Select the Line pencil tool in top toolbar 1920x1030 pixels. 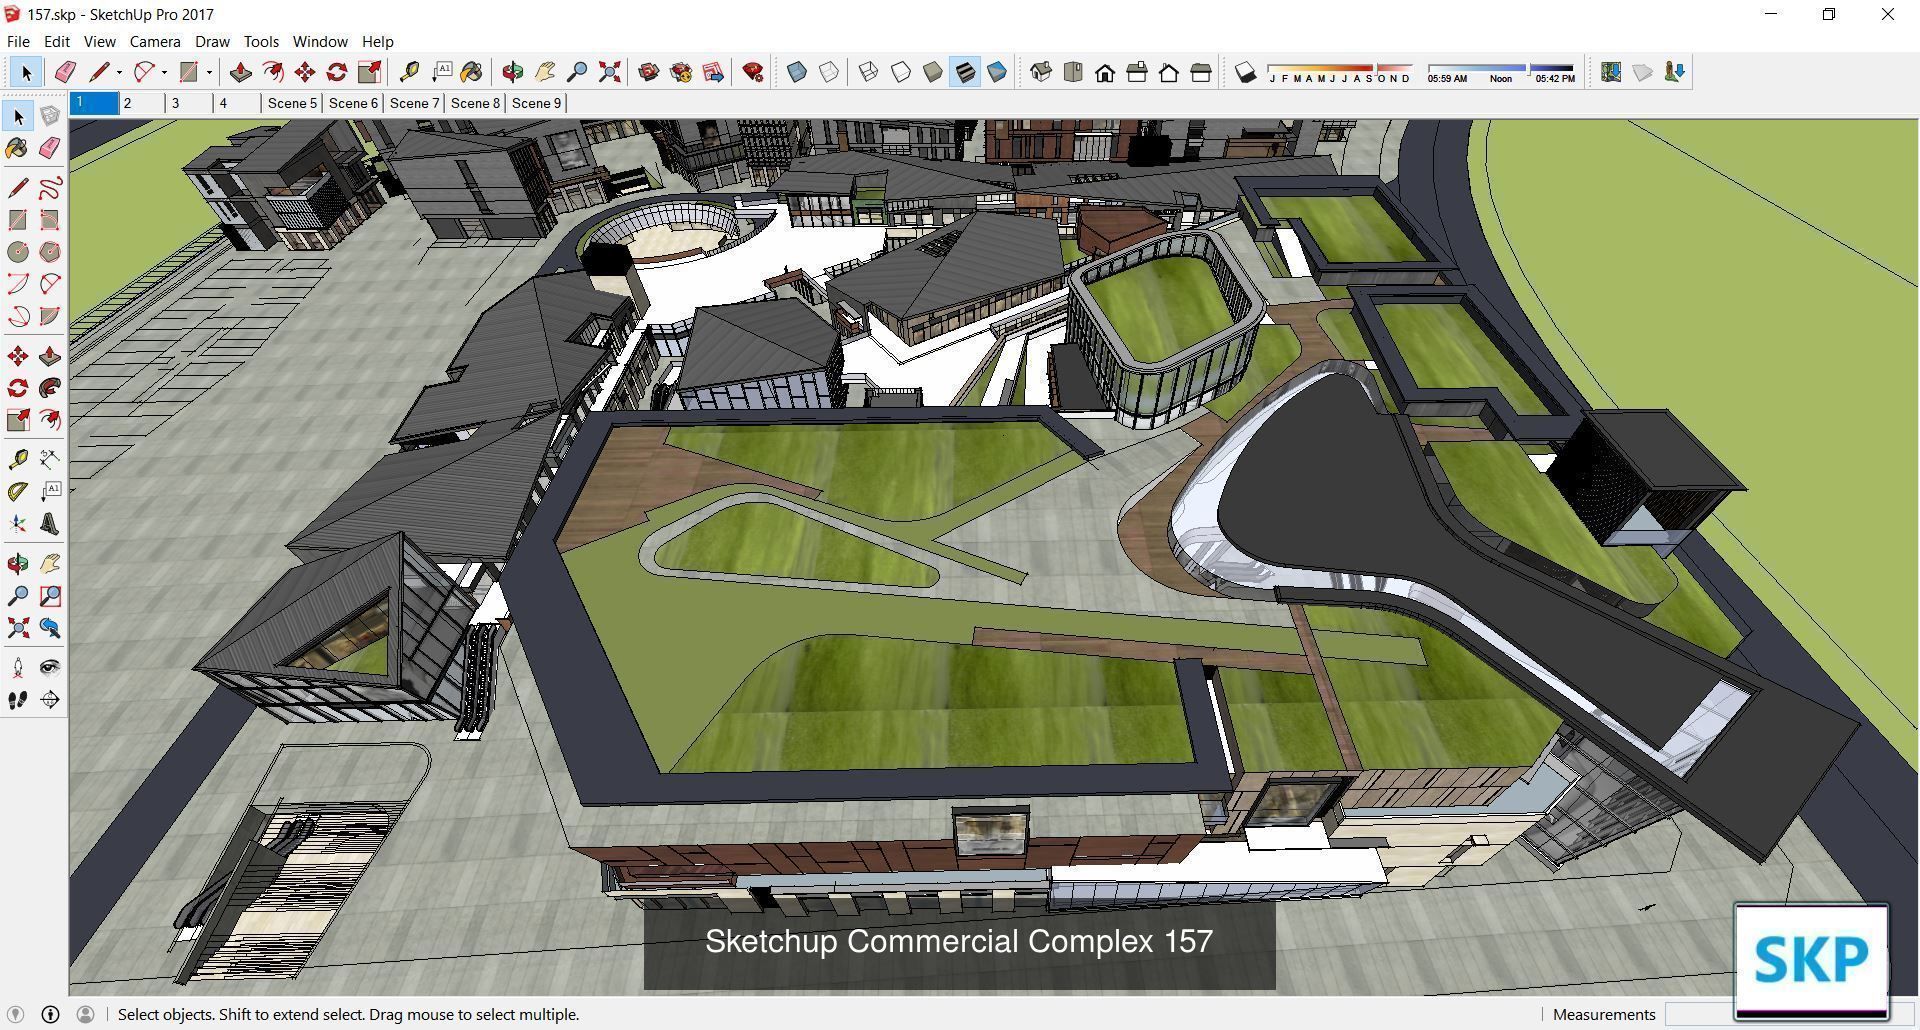[x=98, y=72]
